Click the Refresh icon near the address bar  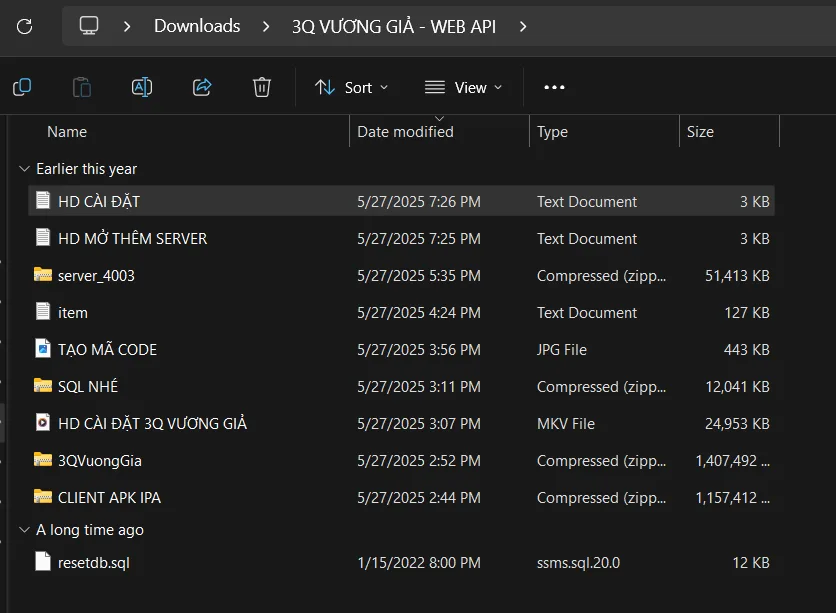click(25, 26)
